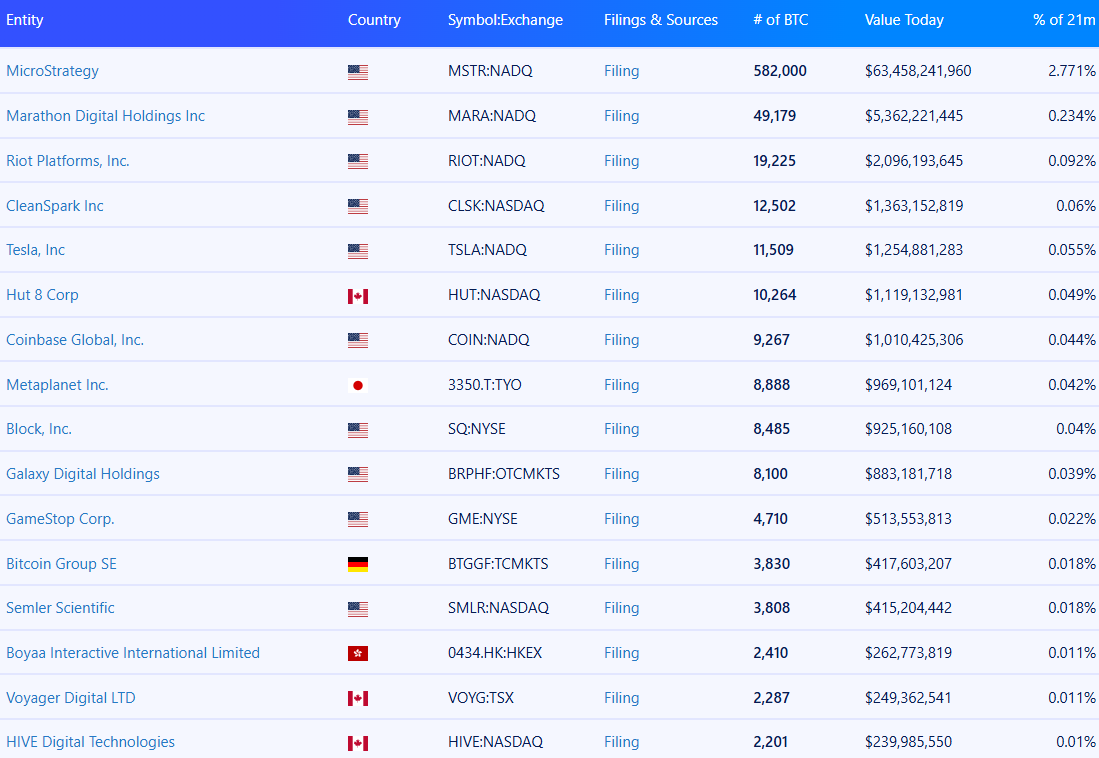
Task: Click the US flag in the MicroStrategy row
Action: coord(357,72)
